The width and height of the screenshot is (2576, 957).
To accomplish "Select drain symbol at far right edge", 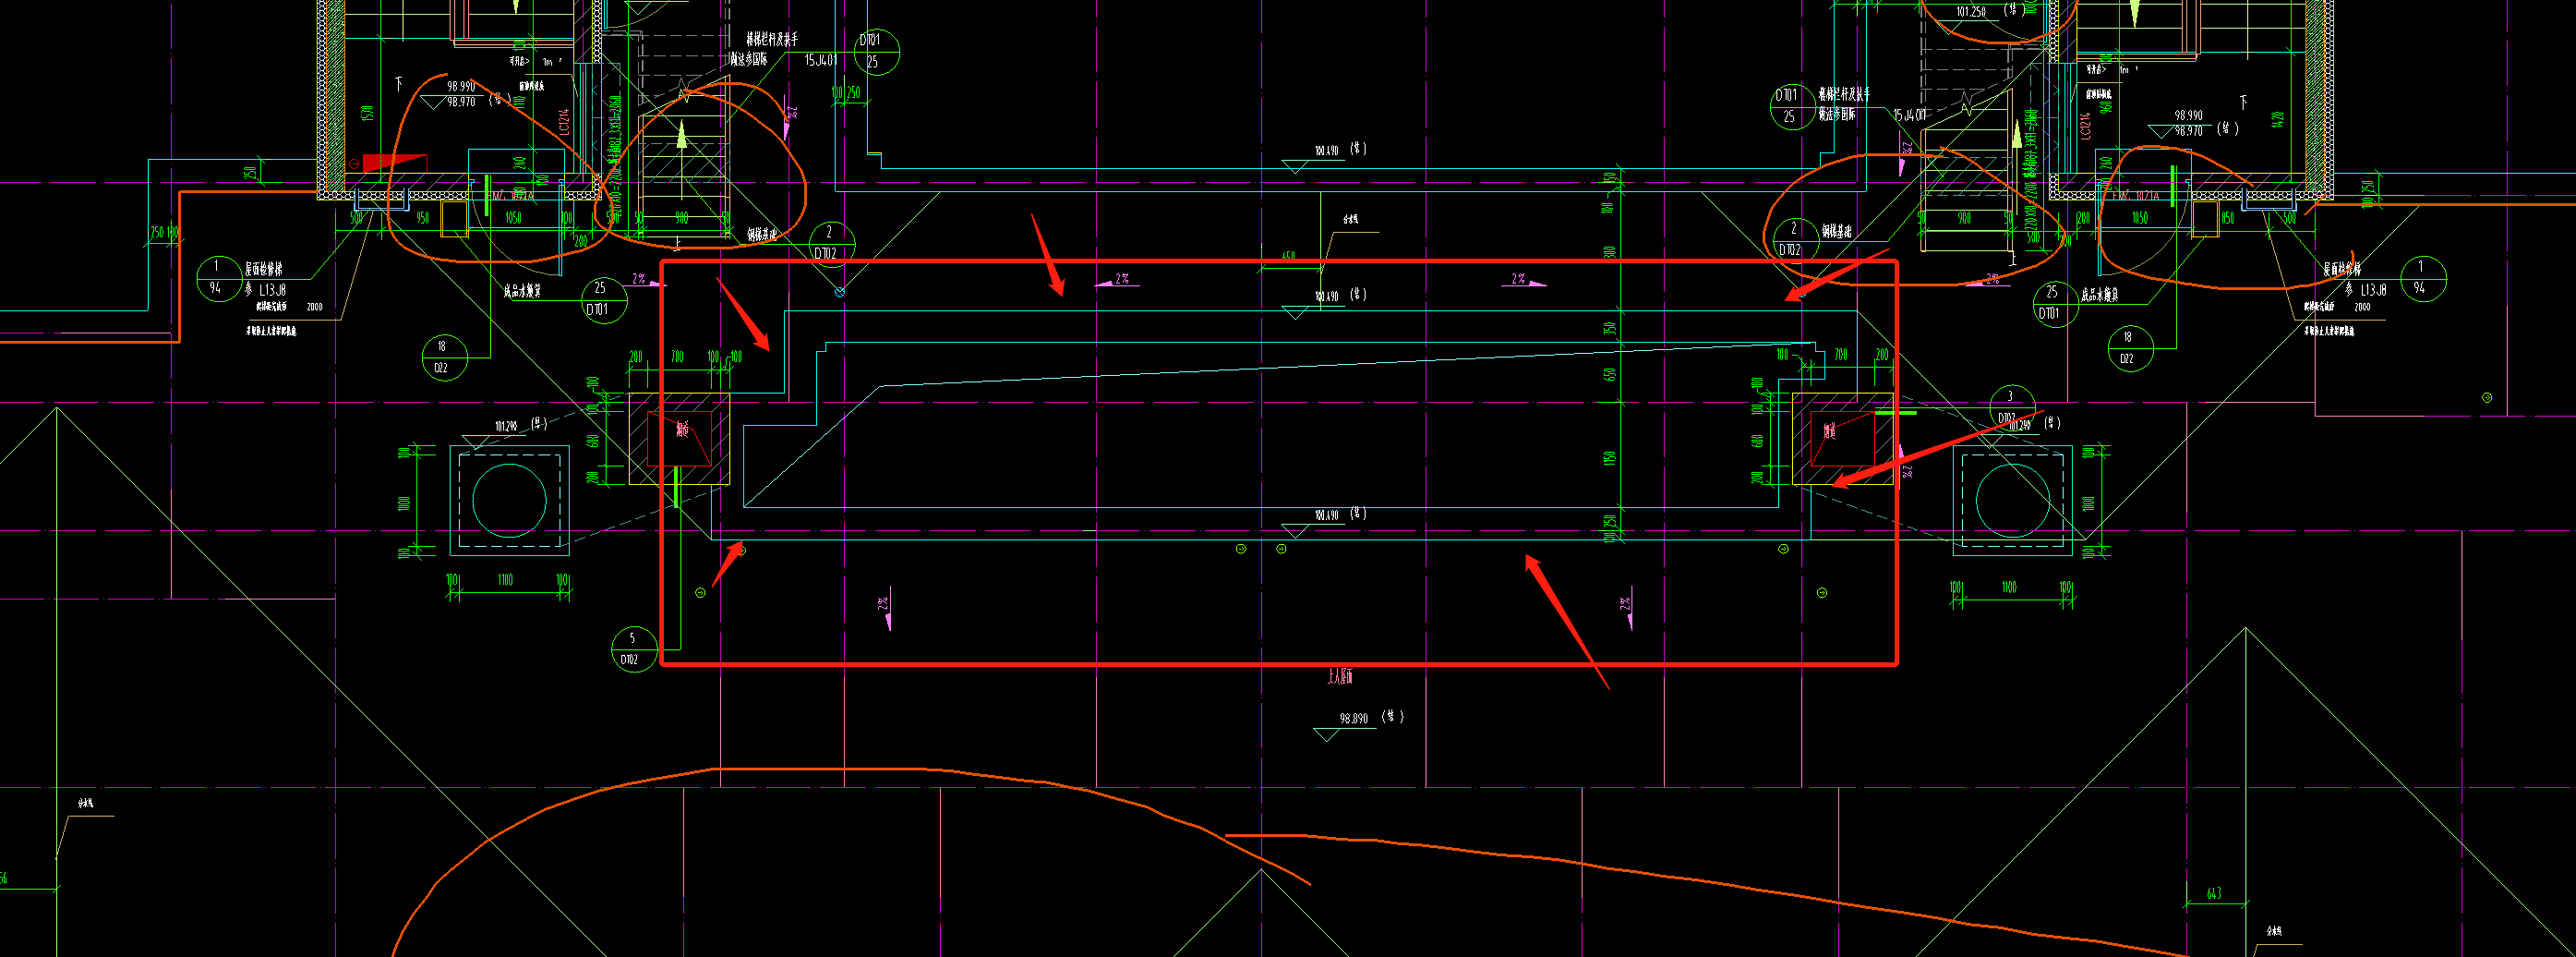I will point(2487,397).
